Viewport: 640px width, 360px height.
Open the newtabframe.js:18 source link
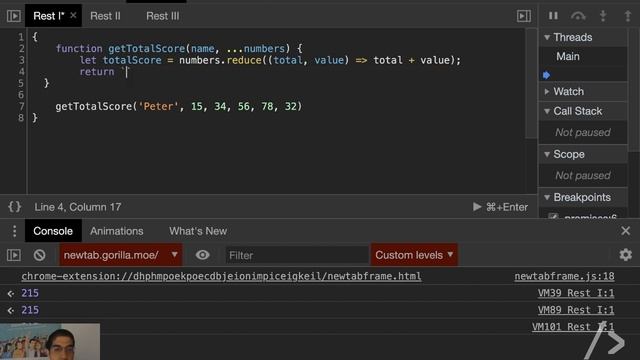(x=564, y=276)
